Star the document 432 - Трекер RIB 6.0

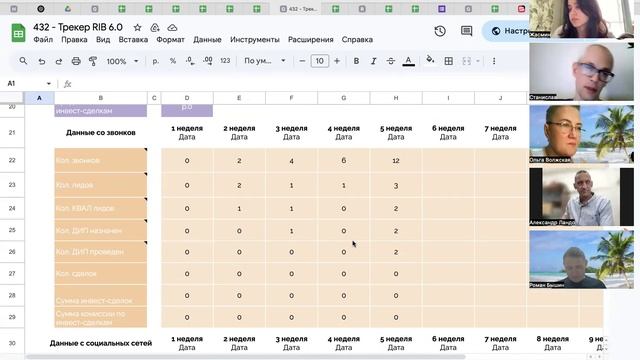(x=138, y=28)
